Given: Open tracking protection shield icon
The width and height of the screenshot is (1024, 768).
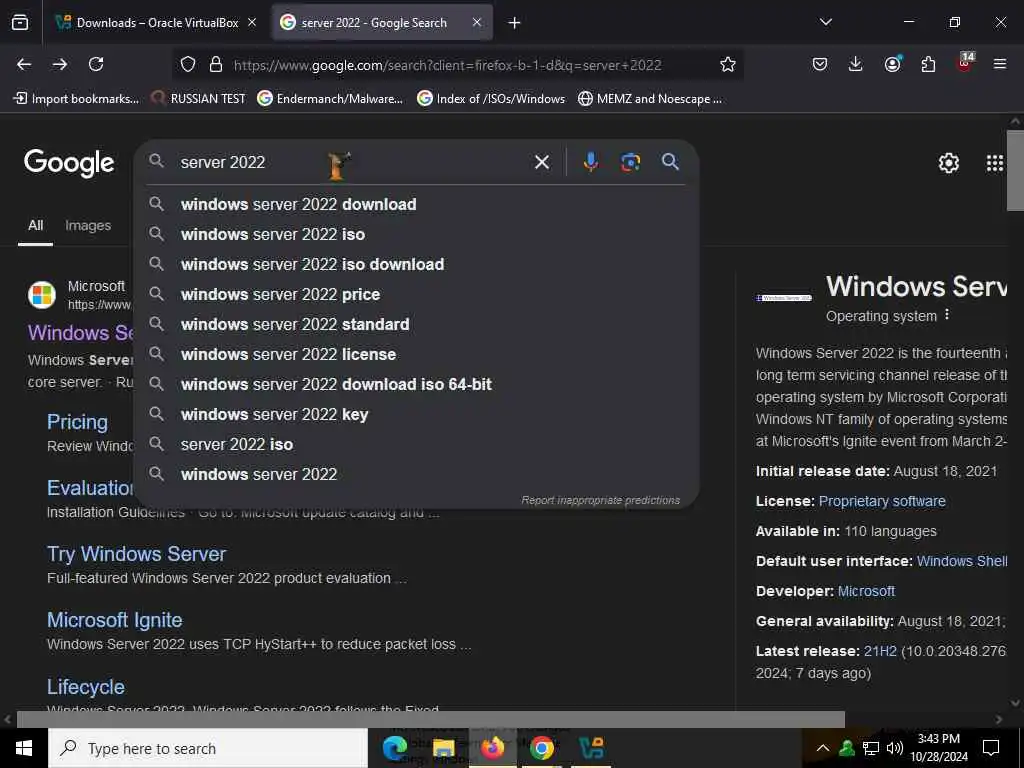Looking at the screenshot, I should click(188, 64).
